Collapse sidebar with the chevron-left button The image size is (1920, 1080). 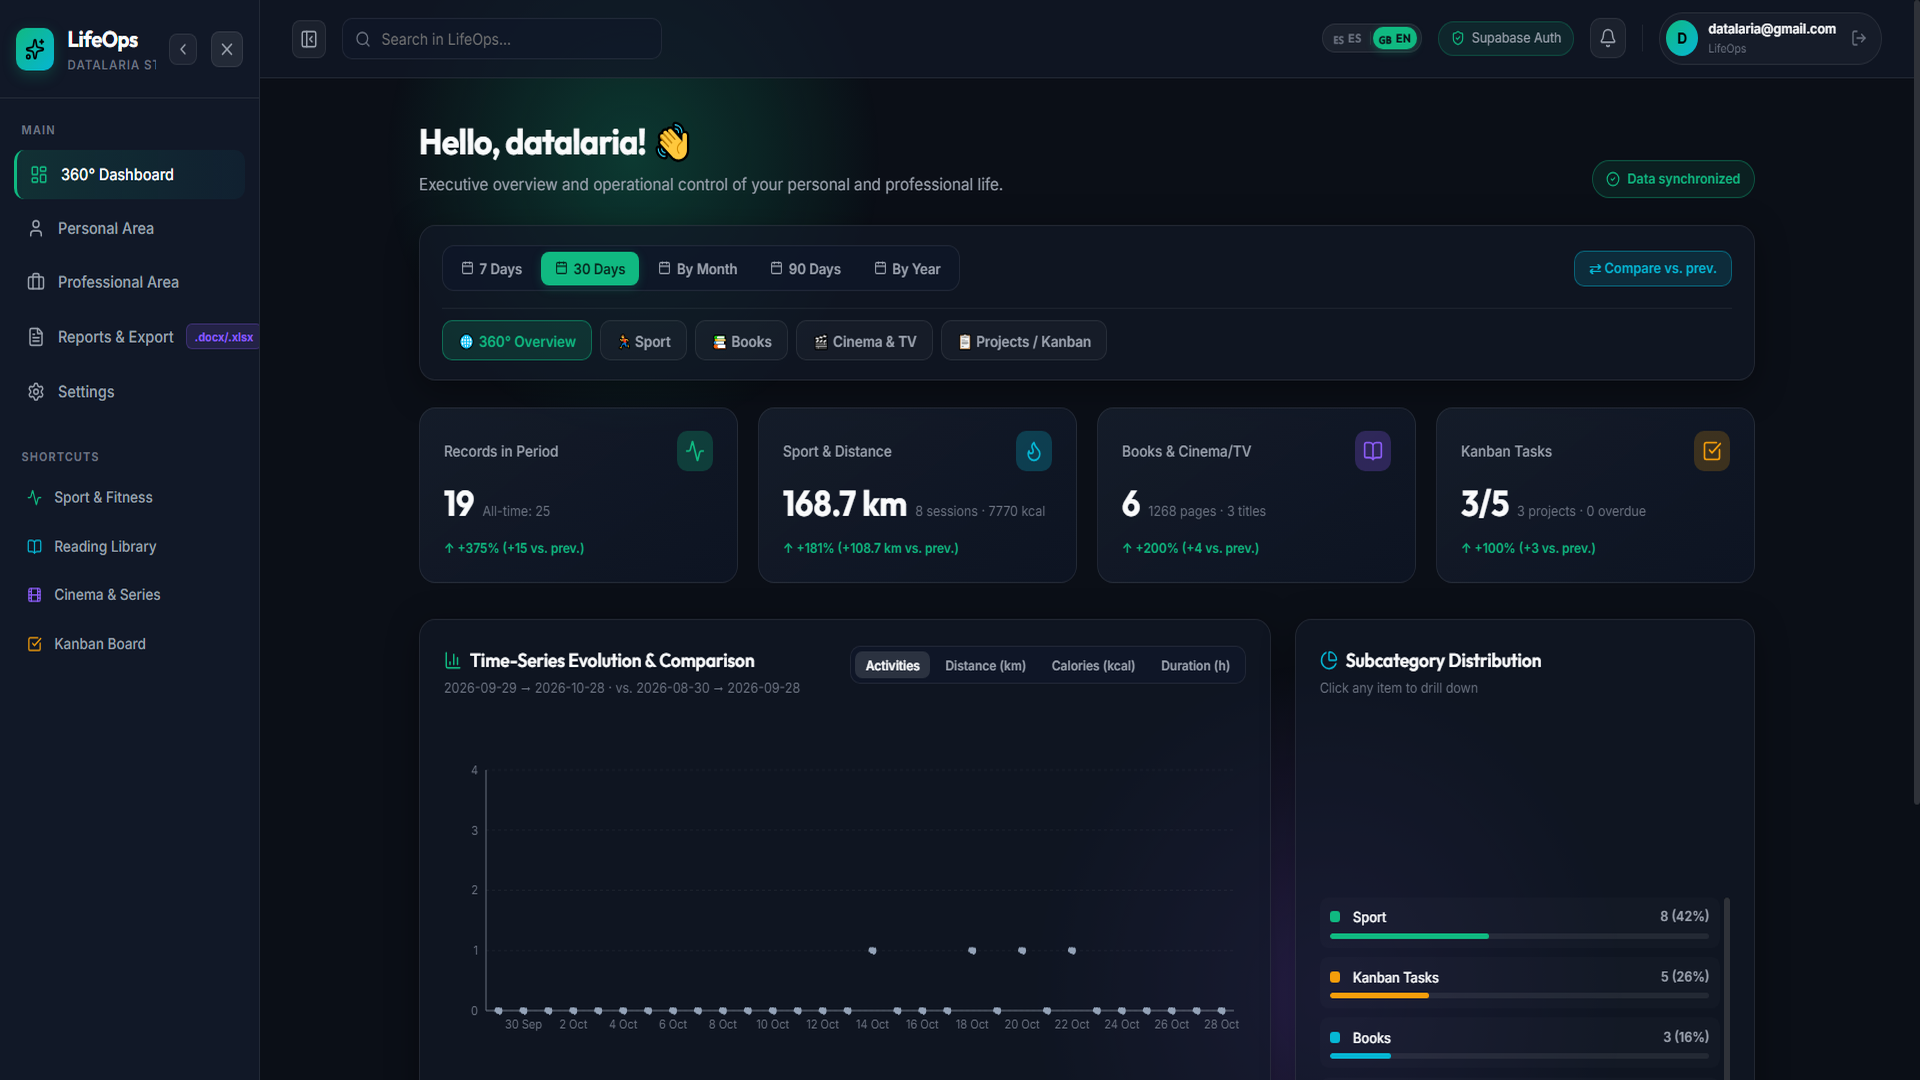(x=183, y=49)
